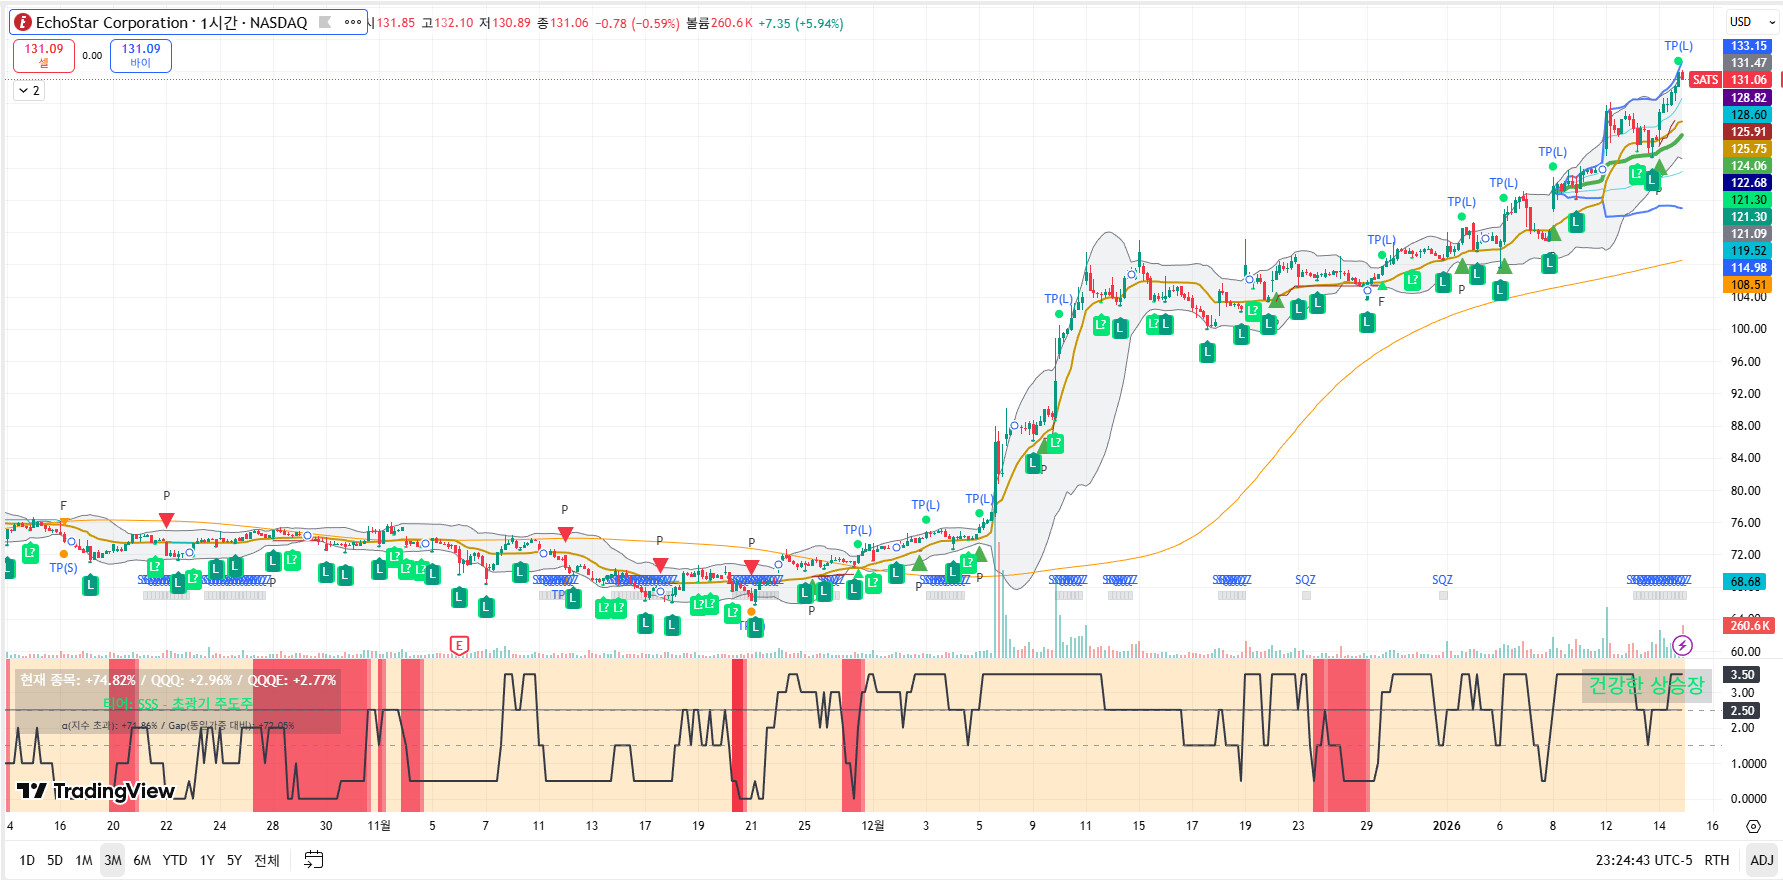1783x880 pixels.
Task: Click the open price 131.85 value
Action: click(396, 23)
